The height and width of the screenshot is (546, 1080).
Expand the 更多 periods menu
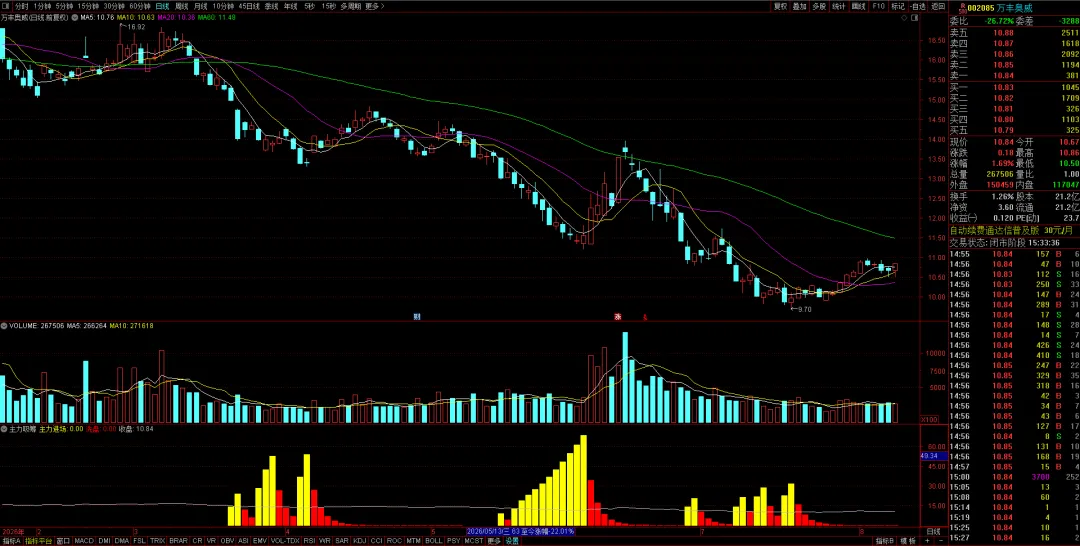point(374,6)
